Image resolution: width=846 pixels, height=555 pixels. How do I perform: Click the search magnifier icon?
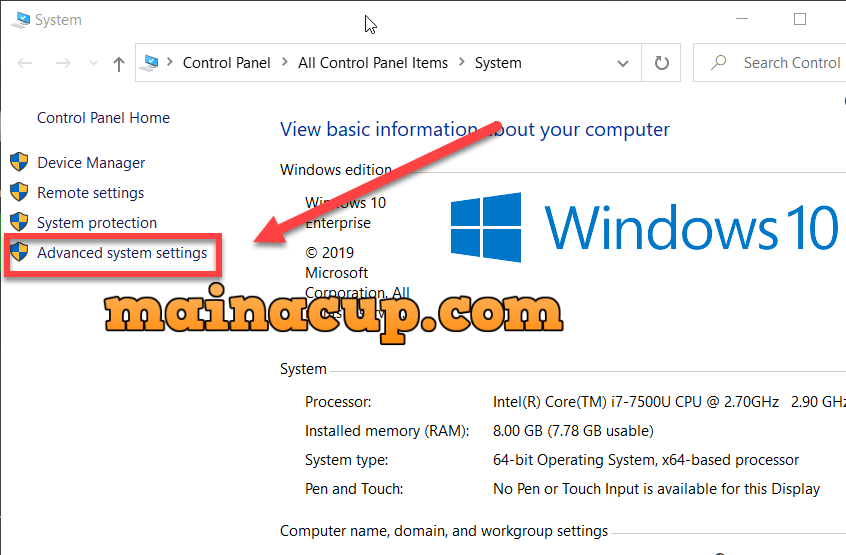[x=718, y=63]
